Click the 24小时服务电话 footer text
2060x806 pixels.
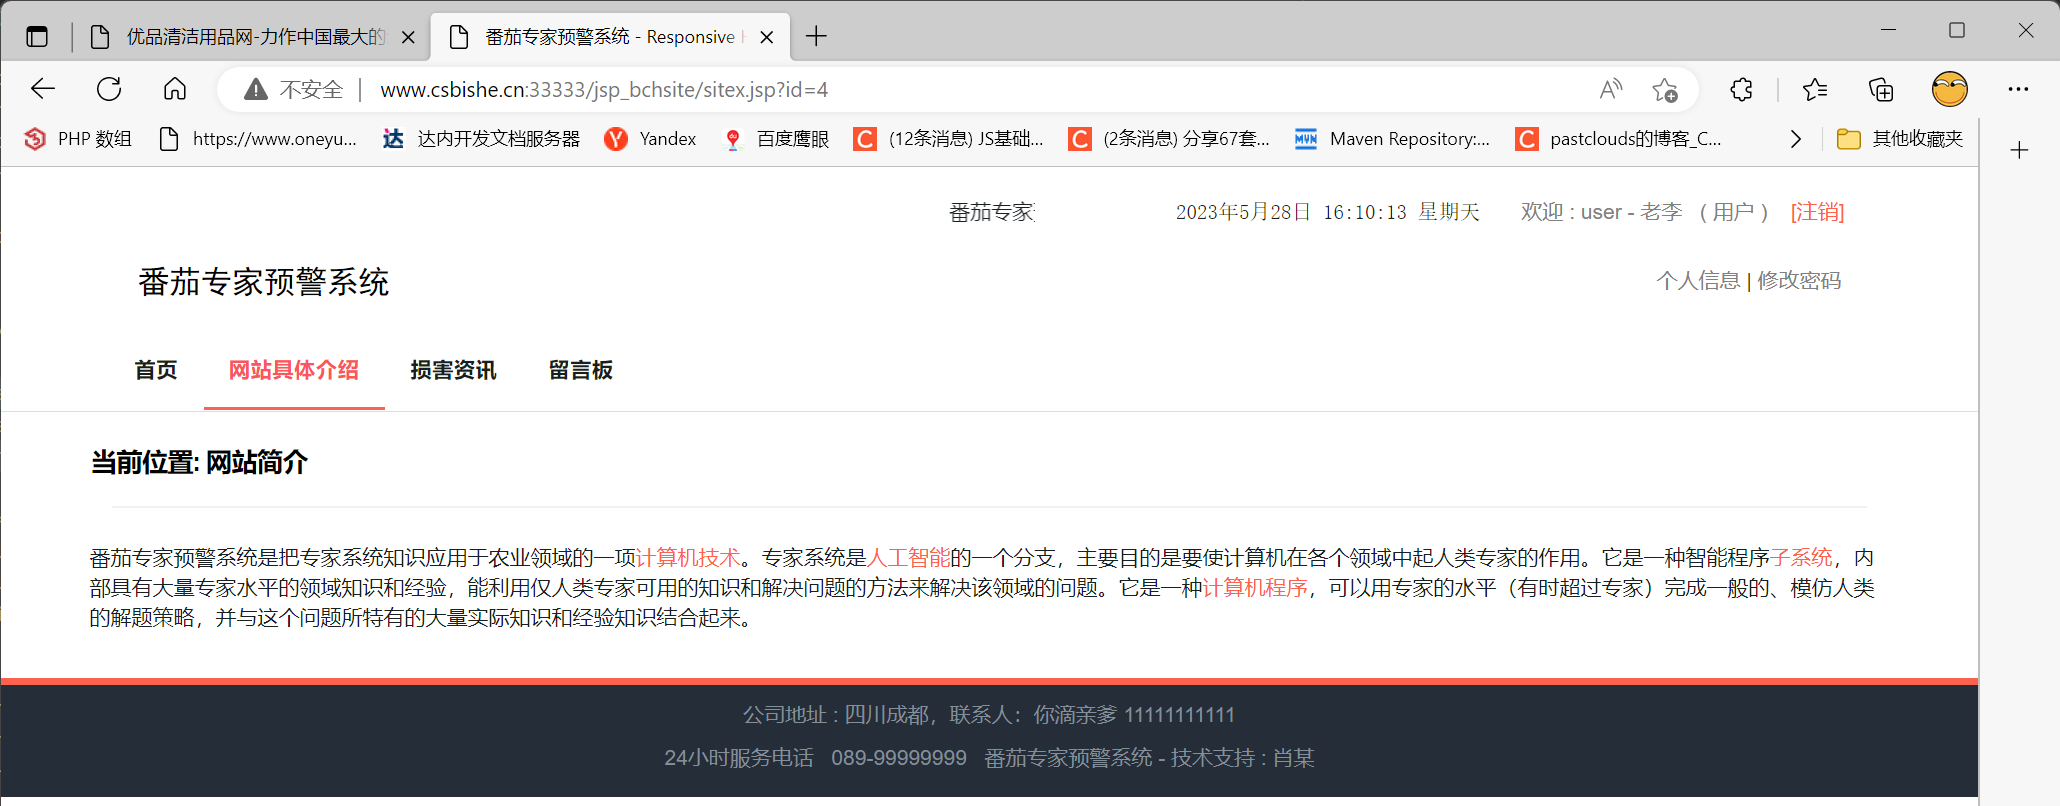point(739,758)
